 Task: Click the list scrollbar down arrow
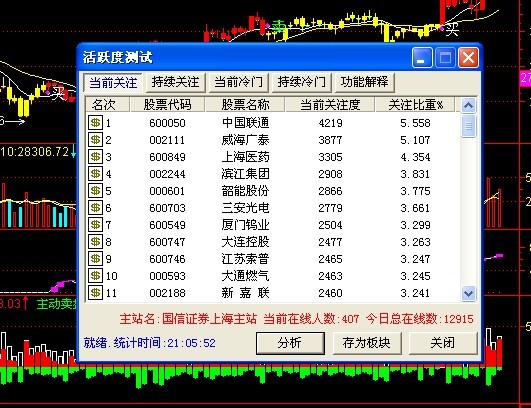468,293
